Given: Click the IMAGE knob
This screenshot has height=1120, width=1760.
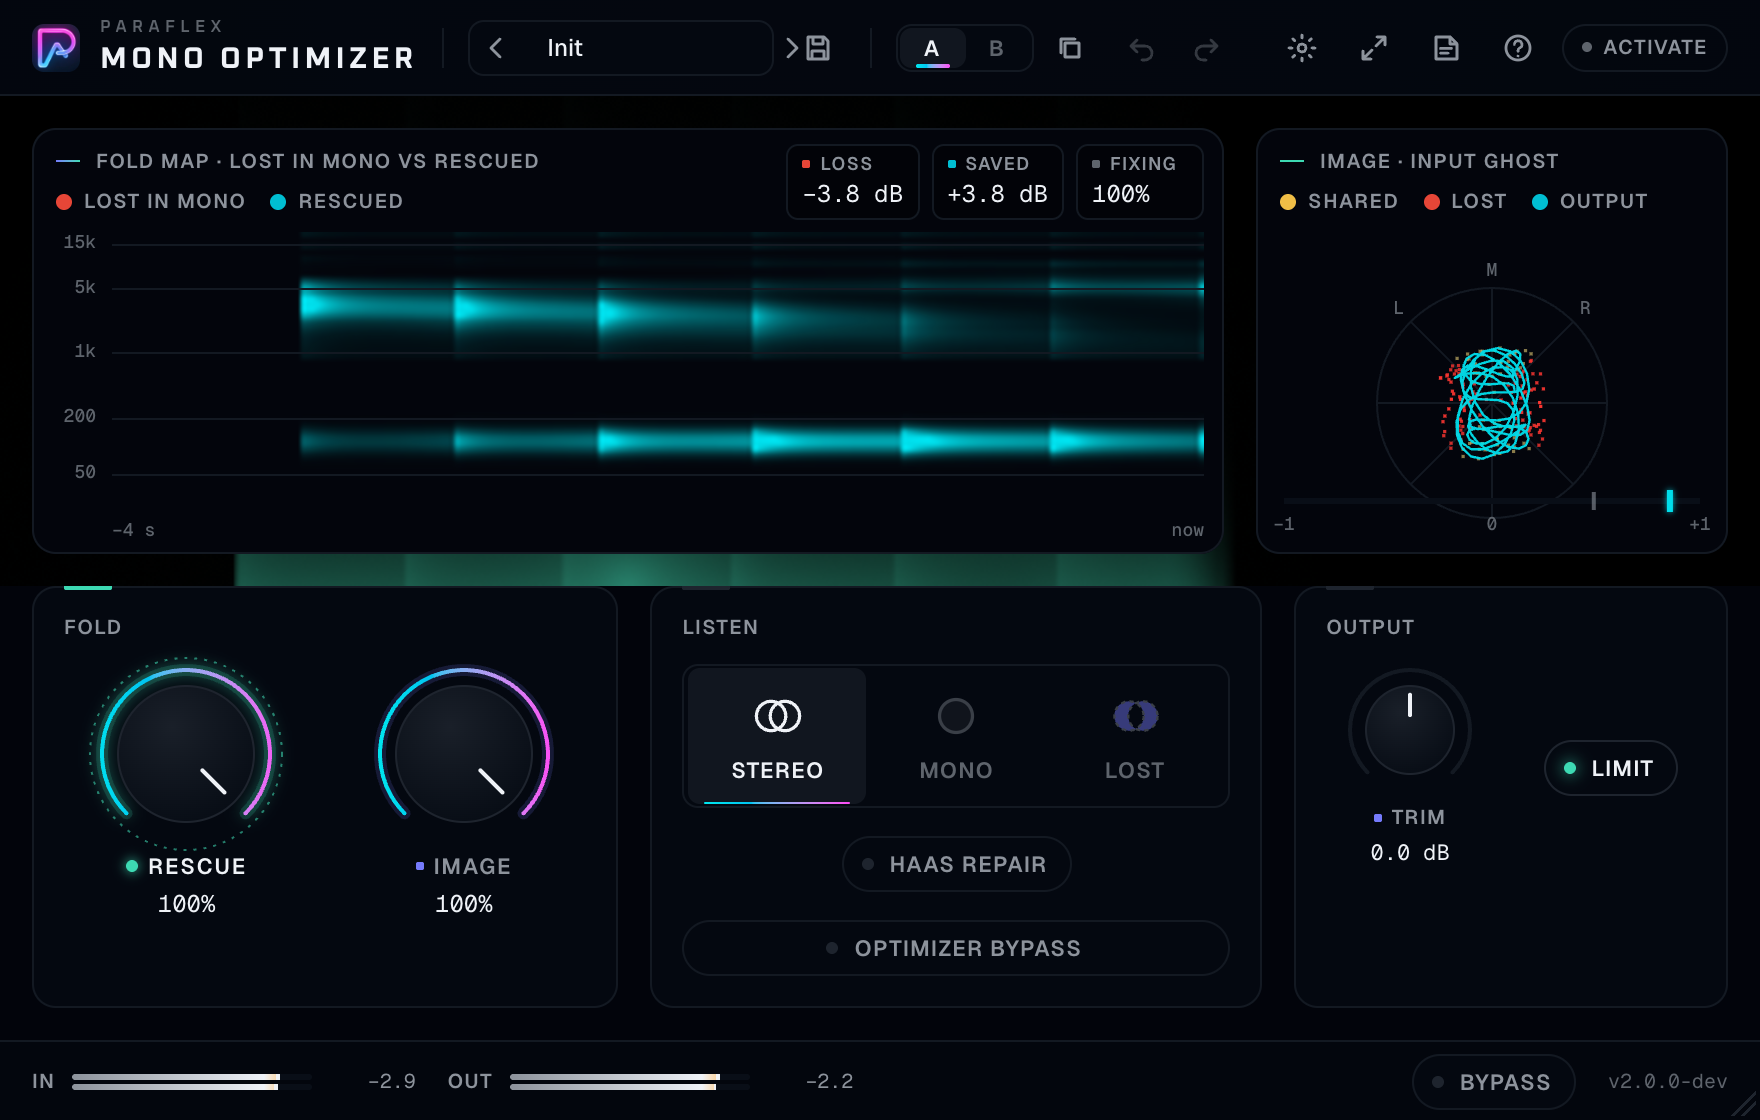Looking at the screenshot, I should tap(464, 753).
